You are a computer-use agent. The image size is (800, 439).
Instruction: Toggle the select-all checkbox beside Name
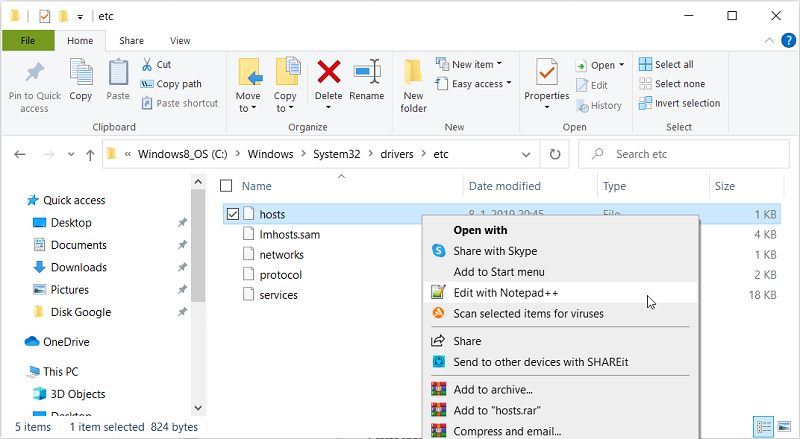point(226,186)
